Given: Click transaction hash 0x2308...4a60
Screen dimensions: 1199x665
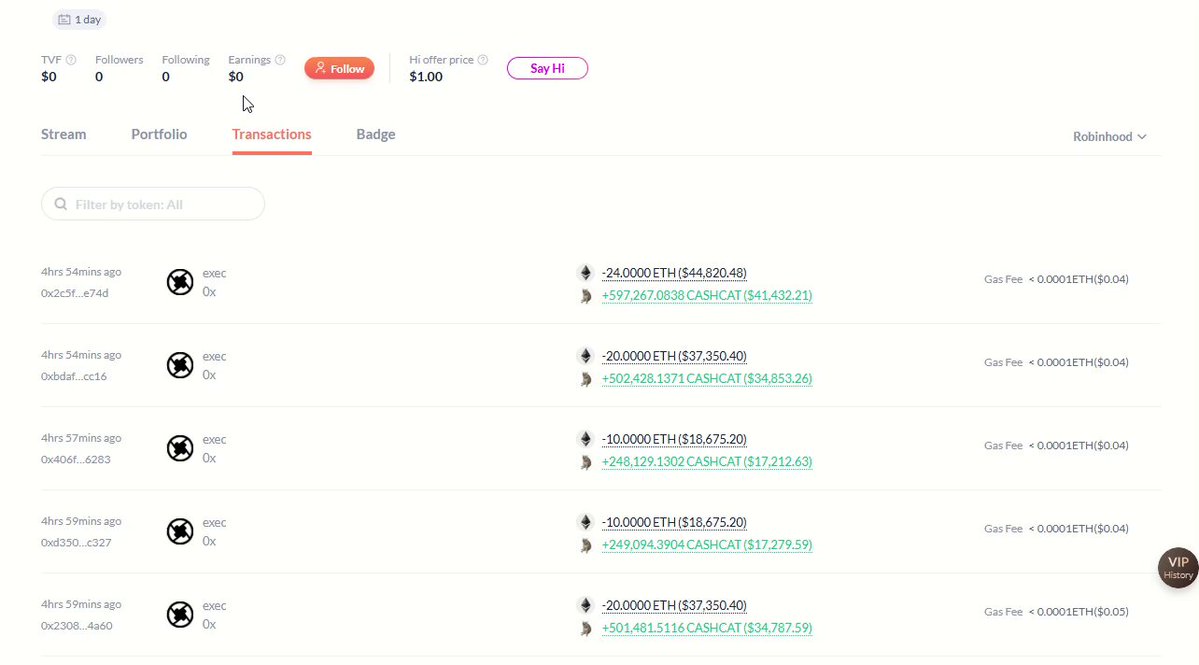Looking at the screenshot, I should coord(76,626).
